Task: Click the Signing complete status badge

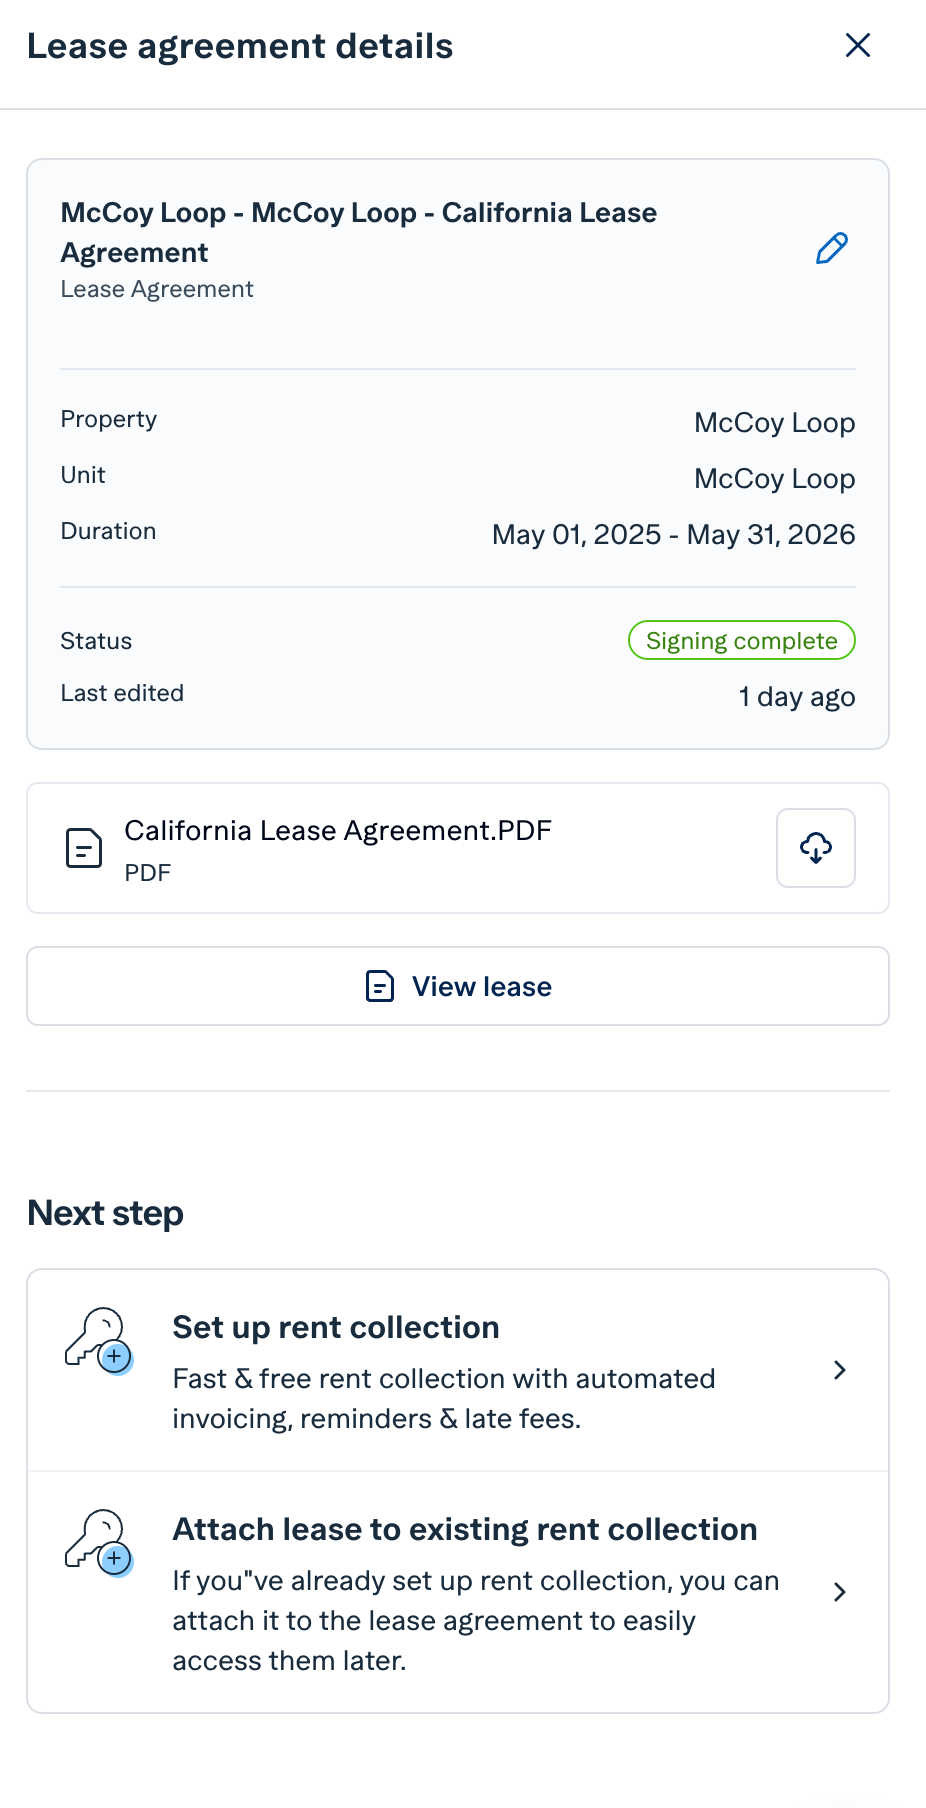Action: 742,640
